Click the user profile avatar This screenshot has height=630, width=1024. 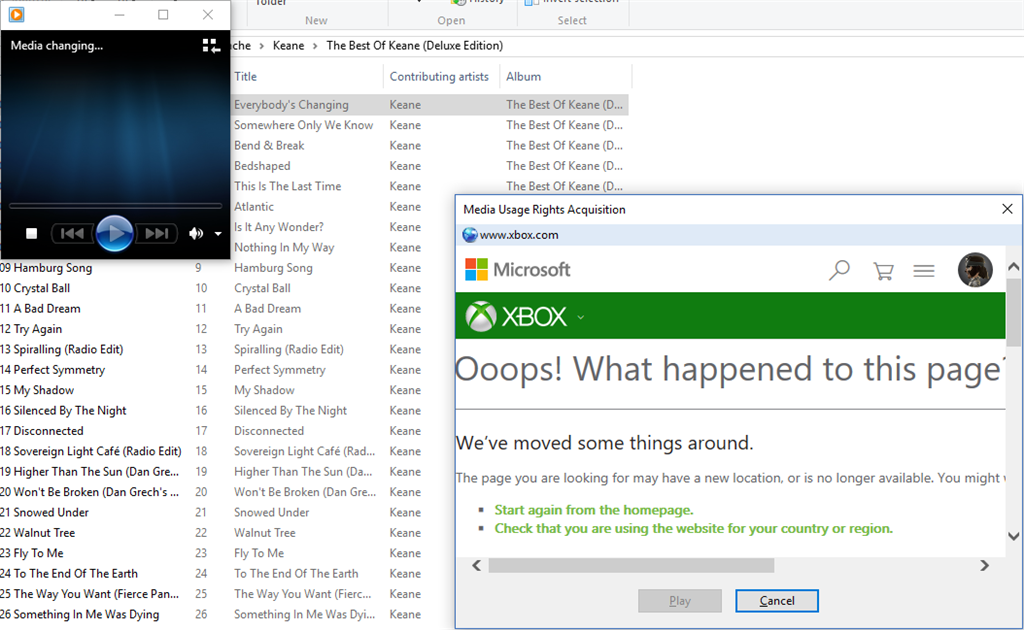click(x=975, y=270)
